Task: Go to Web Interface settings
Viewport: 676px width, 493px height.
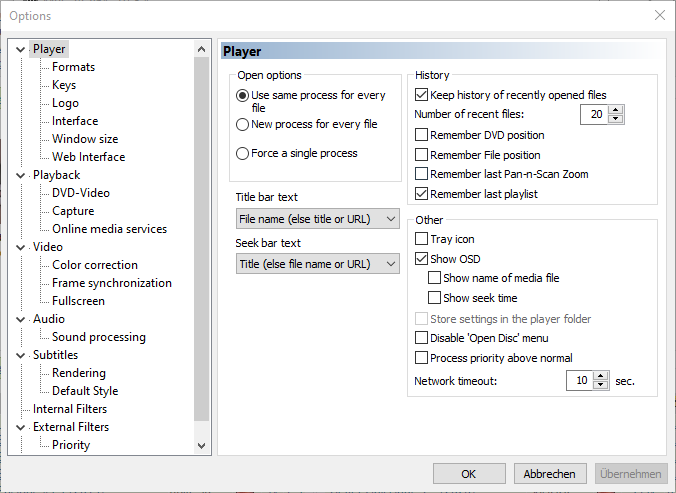Action: click(x=89, y=157)
